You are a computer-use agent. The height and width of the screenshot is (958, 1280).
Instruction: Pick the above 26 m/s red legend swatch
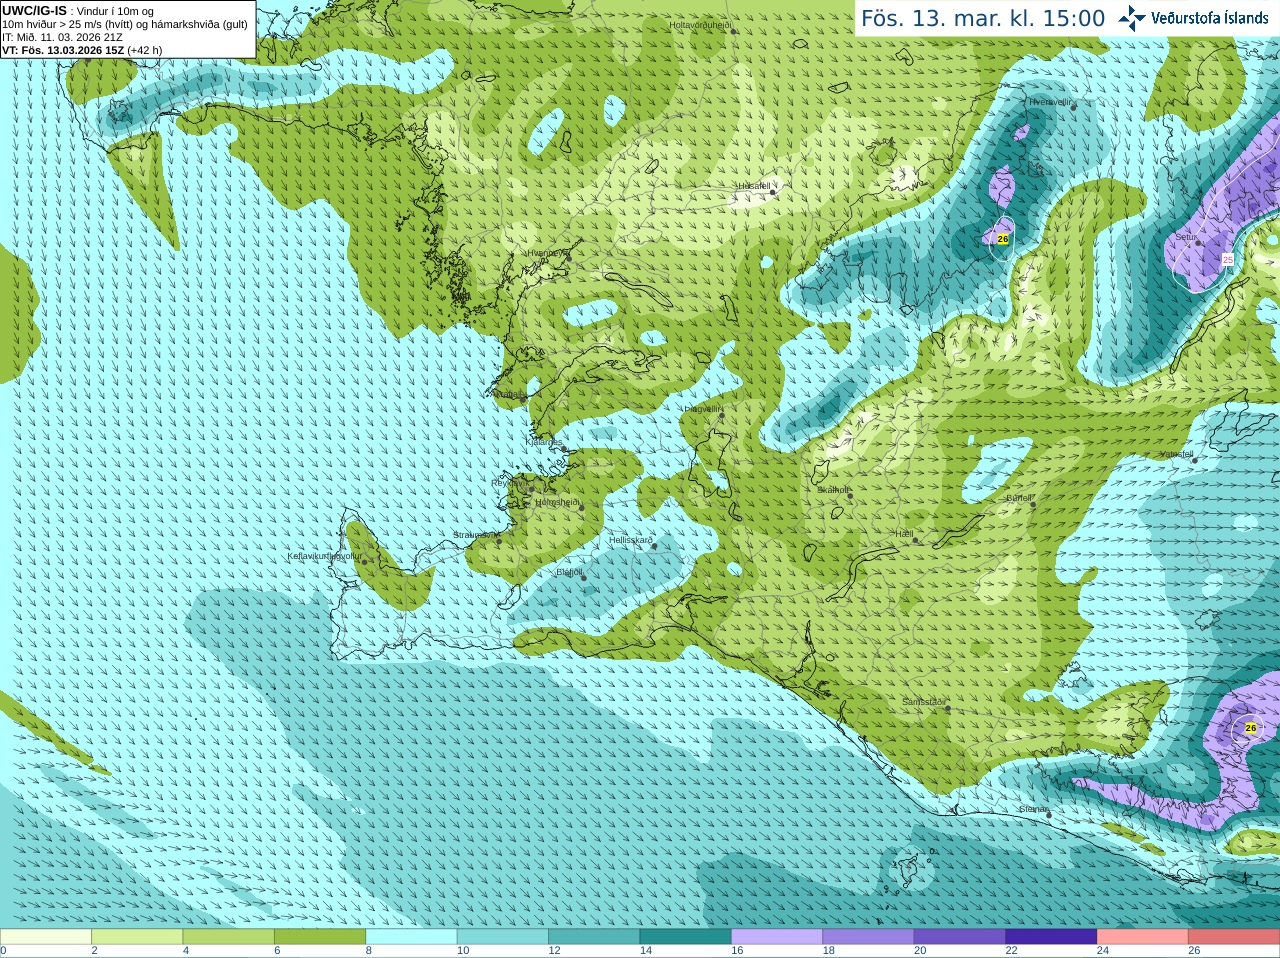pos(1234,937)
